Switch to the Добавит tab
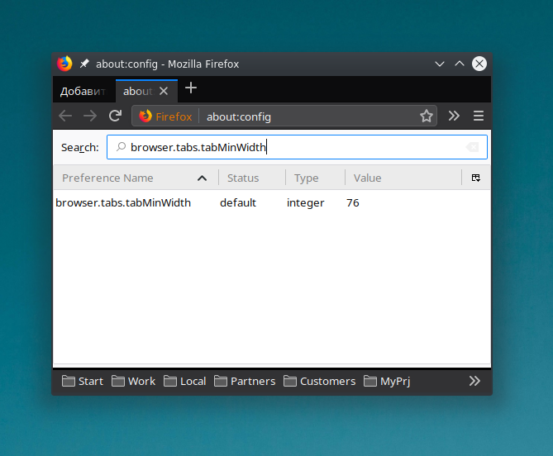This screenshot has height=456, width=553. pos(84,91)
